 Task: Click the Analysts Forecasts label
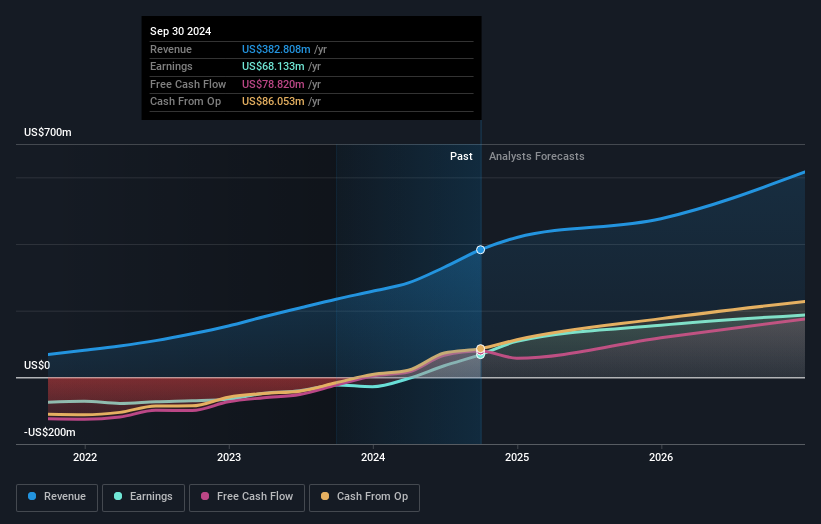click(537, 157)
